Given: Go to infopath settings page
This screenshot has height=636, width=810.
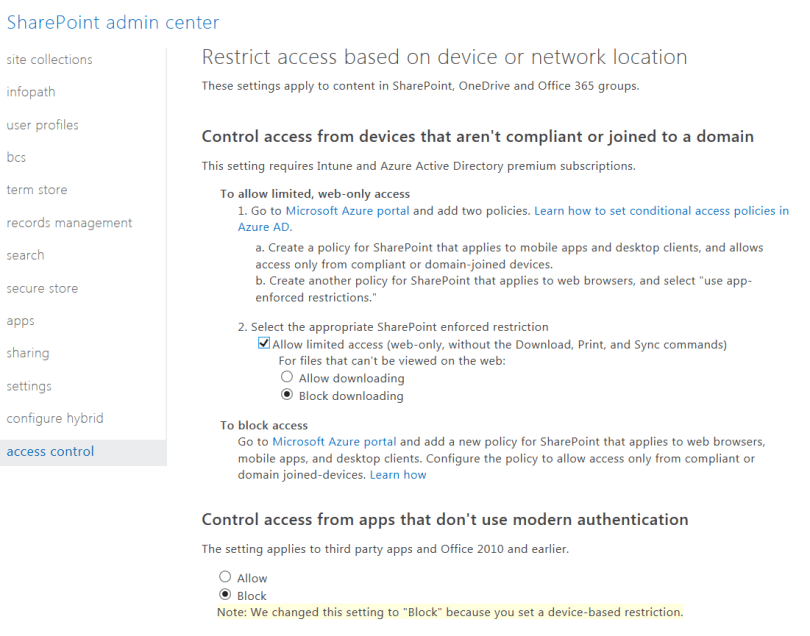Looking at the screenshot, I should 31,92.
